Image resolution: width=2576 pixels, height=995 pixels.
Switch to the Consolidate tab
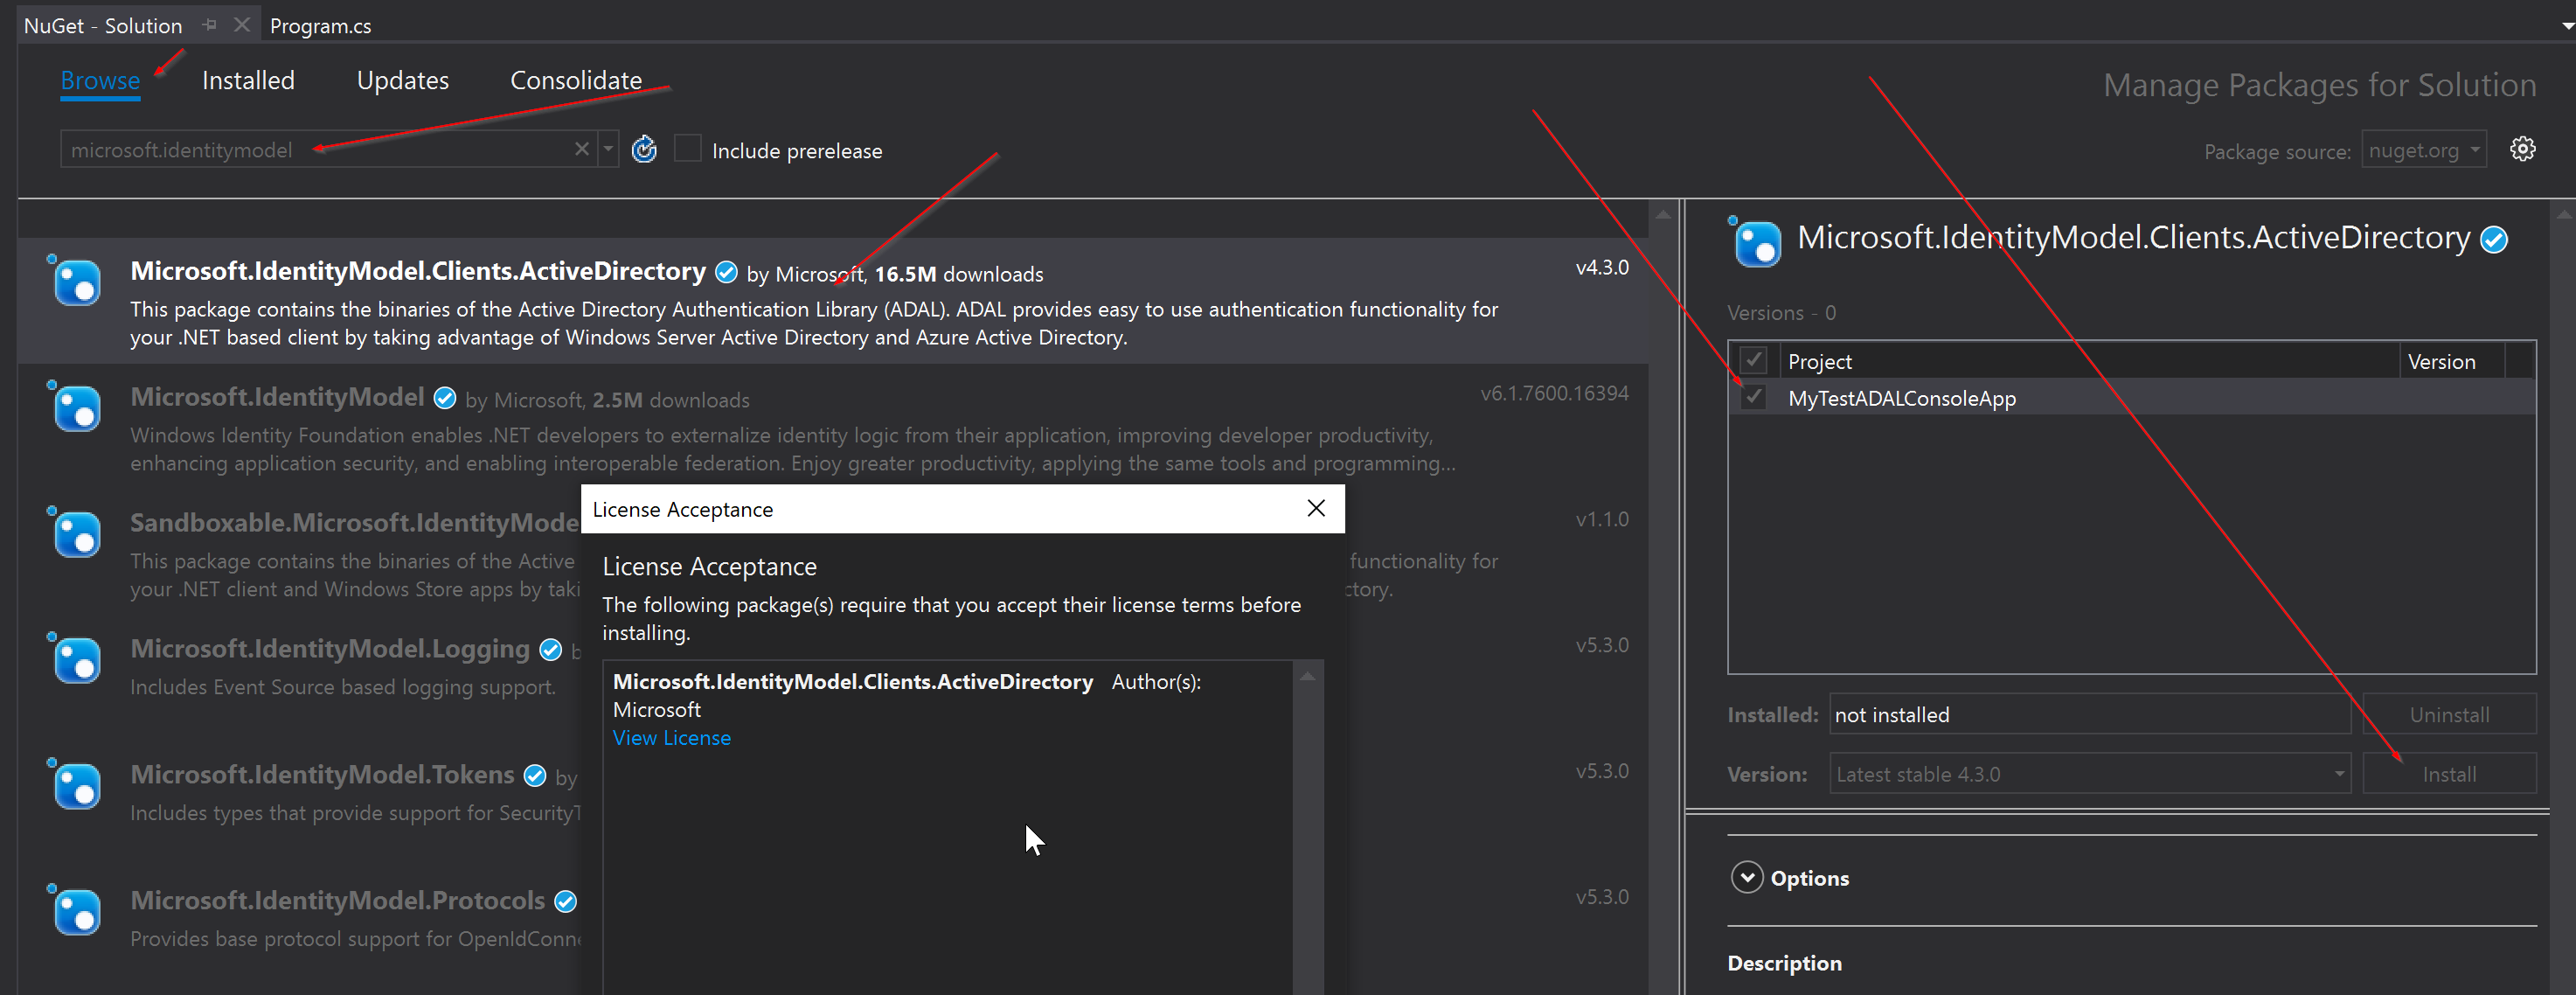coord(576,81)
